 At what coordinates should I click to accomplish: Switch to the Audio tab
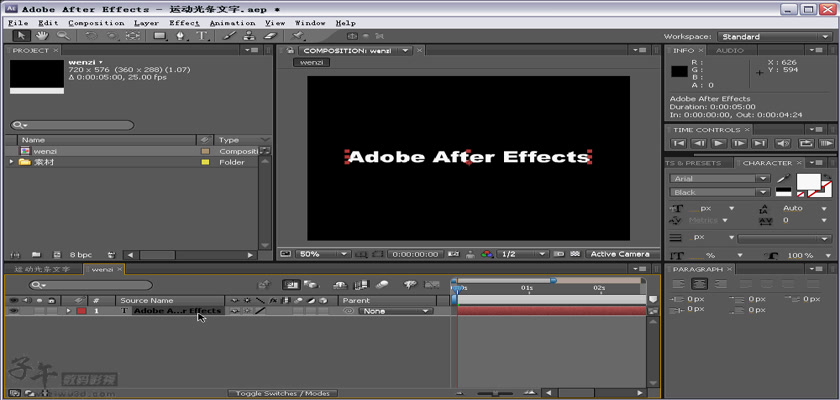click(730, 50)
